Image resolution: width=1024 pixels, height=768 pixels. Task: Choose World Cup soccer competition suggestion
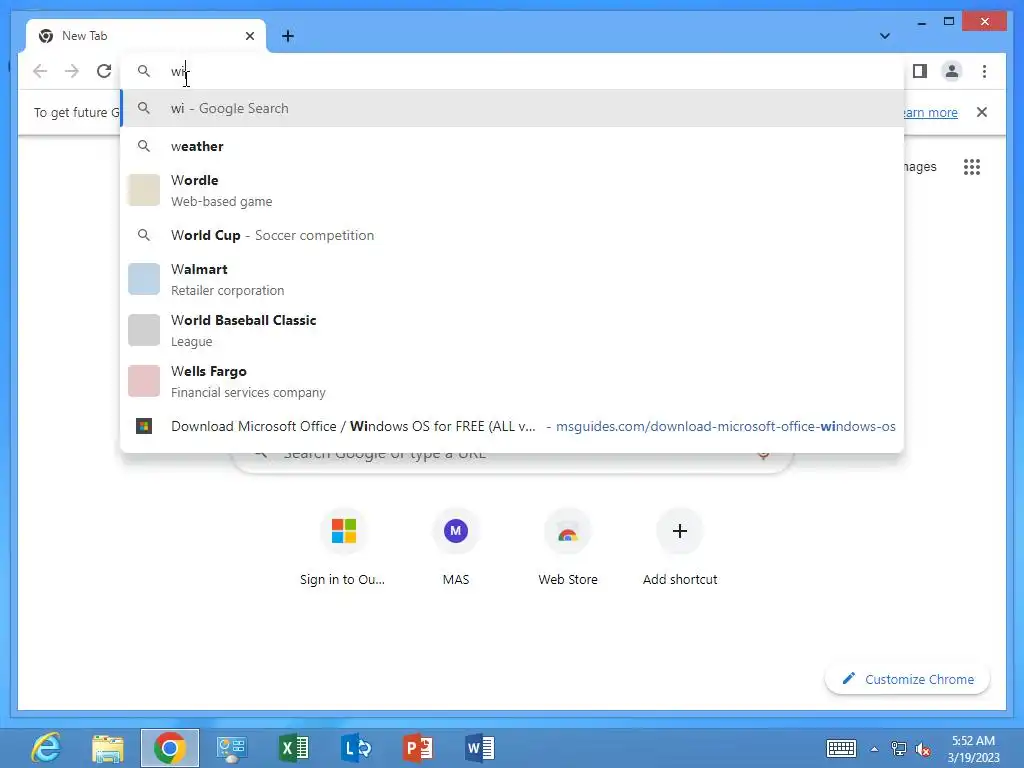[513, 235]
